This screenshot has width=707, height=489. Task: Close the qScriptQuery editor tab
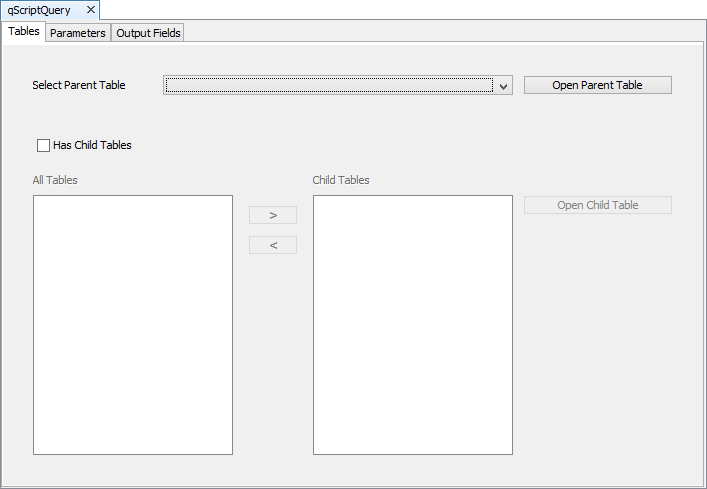(x=91, y=10)
